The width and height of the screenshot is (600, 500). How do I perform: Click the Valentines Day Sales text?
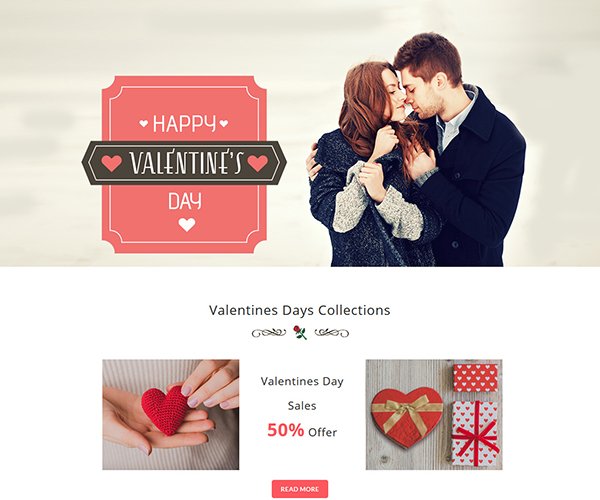coord(302,393)
